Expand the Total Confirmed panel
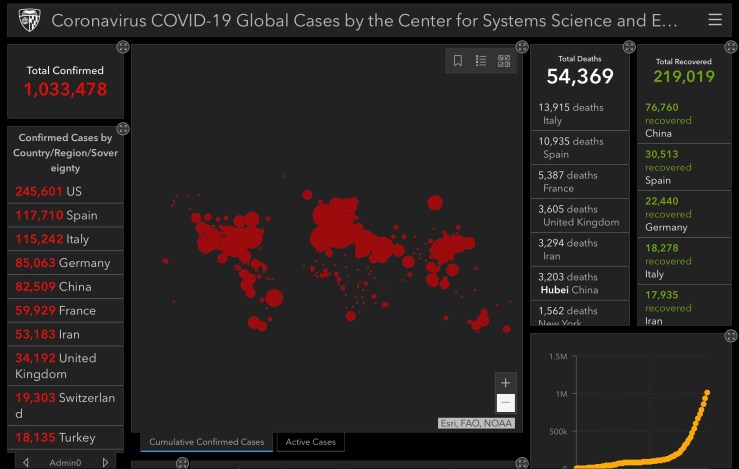739x469 pixels. pyautogui.click(x=122, y=47)
